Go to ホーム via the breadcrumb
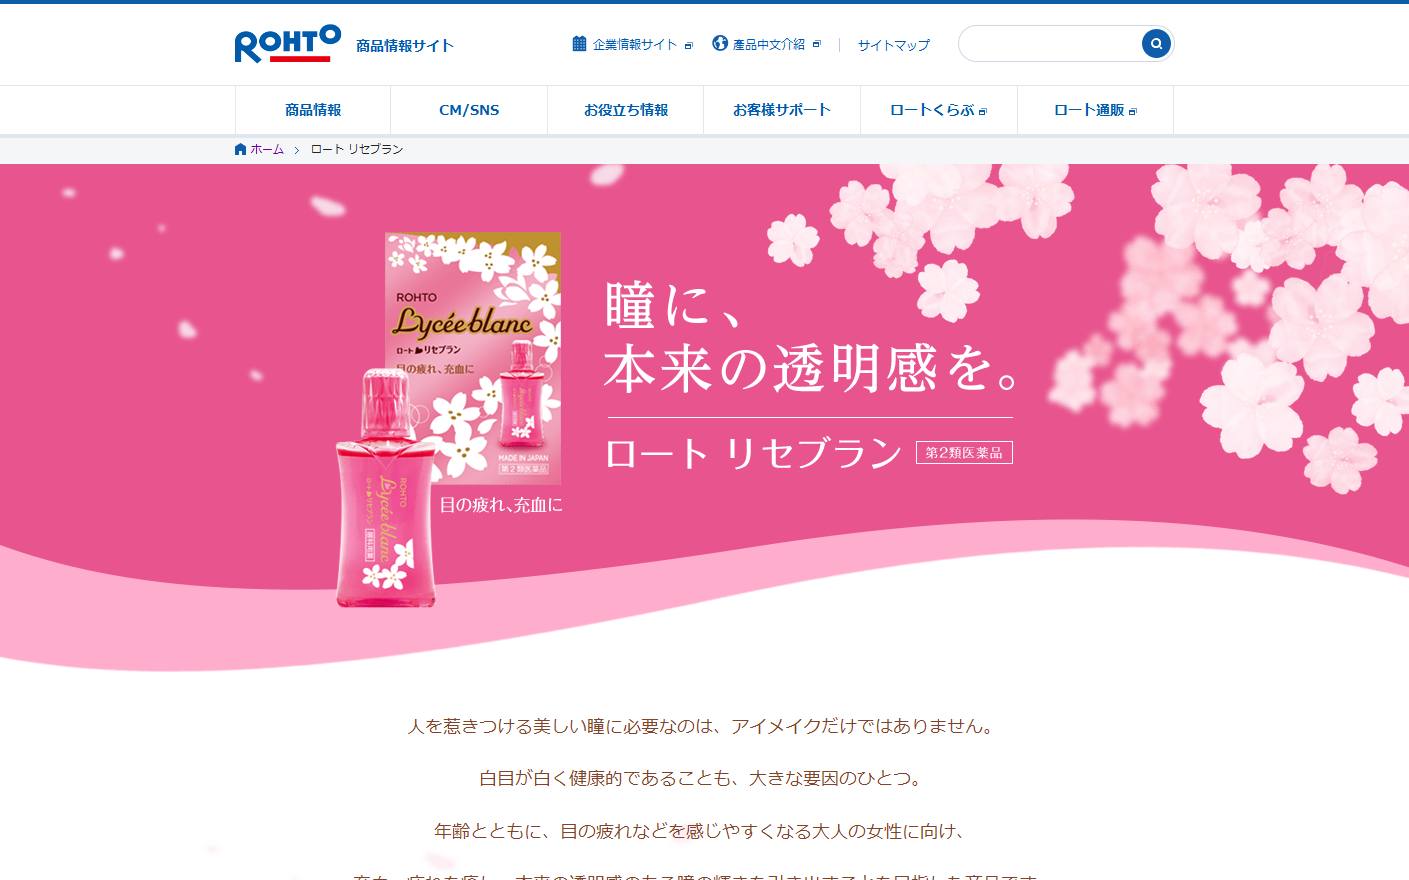Screen dimensions: 1409x880 (x=267, y=149)
